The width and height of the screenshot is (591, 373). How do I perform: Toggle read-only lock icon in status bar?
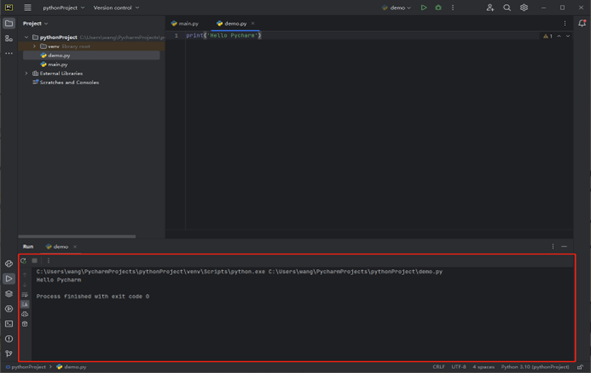coord(580,367)
